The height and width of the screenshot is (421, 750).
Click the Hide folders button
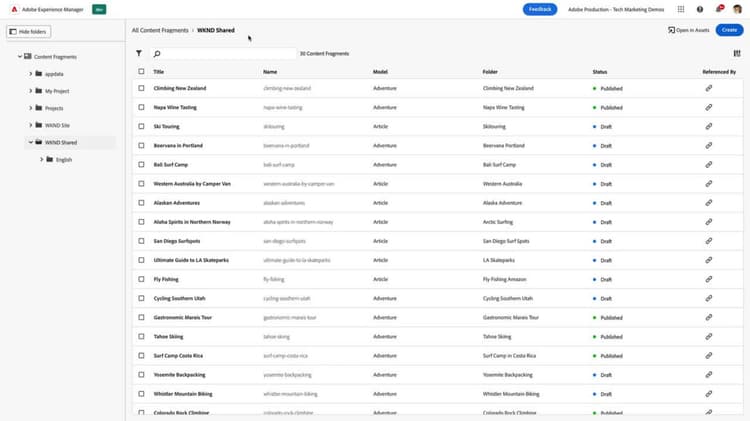point(29,32)
